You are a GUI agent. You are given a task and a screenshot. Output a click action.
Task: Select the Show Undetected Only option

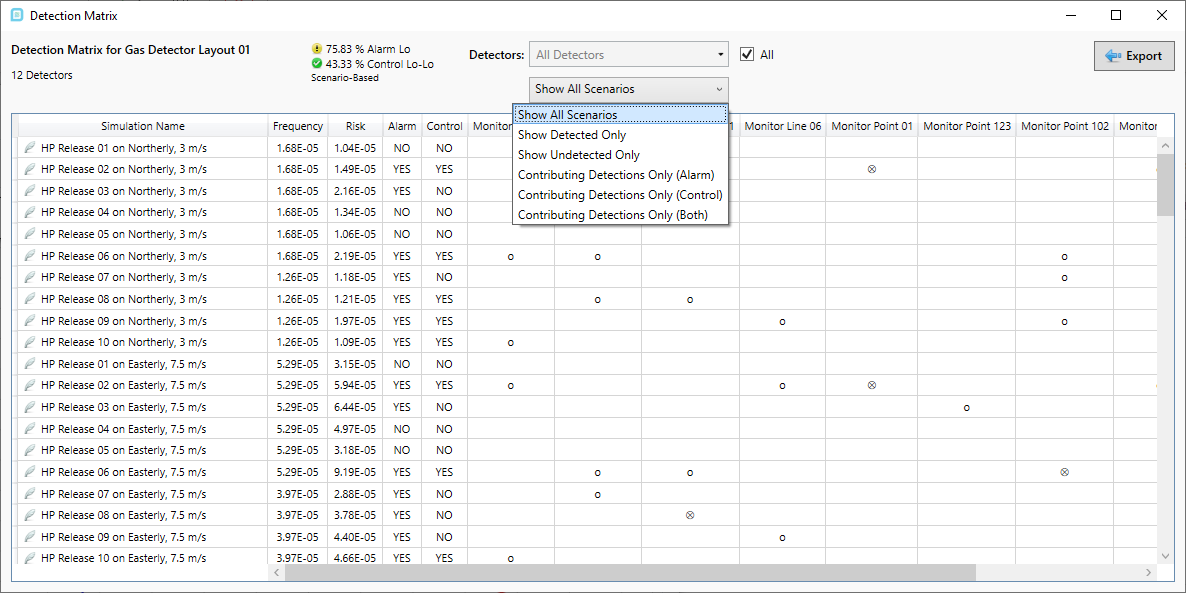pos(620,155)
